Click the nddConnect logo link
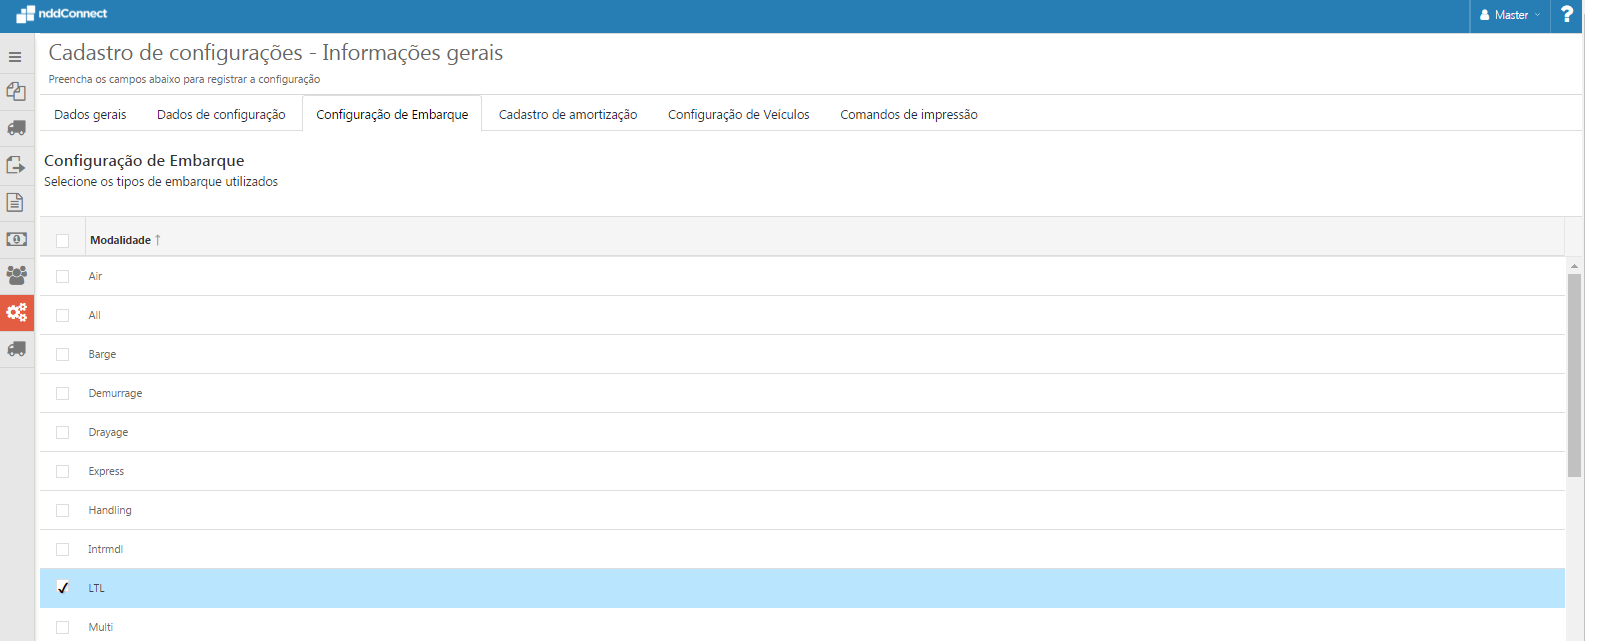The image size is (1599, 641). (x=62, y=14)
